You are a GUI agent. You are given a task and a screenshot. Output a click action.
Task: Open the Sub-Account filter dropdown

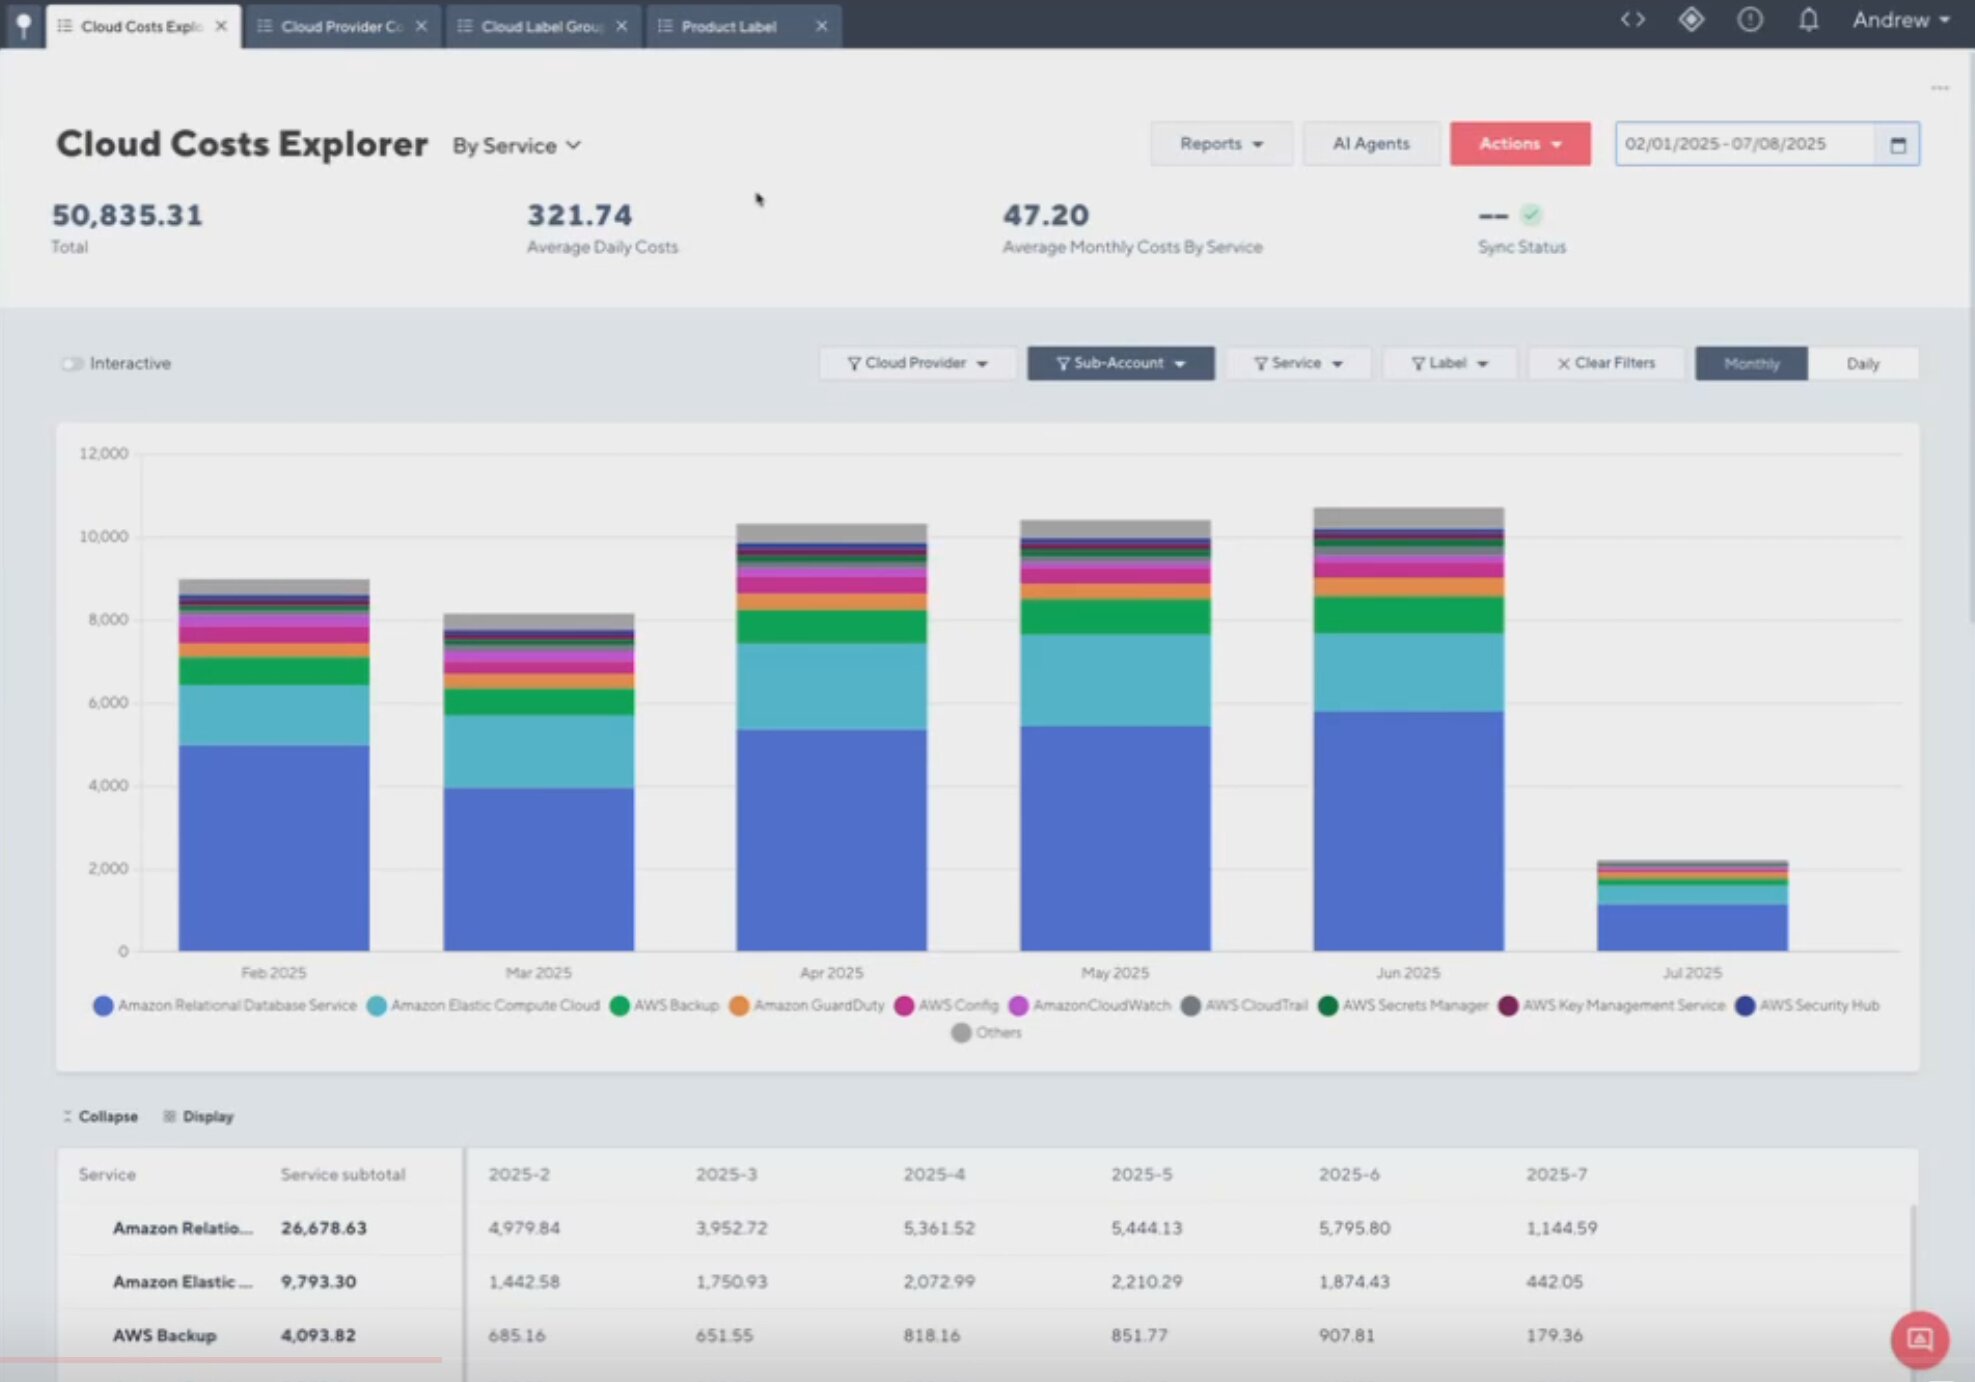tap(1120, 363)
